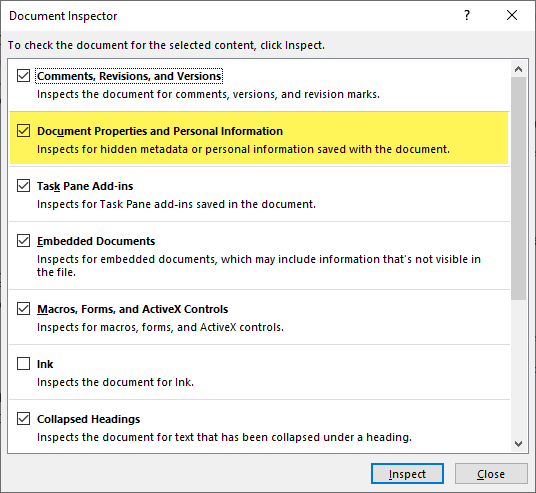Click the 'Embedded Documents' heading text
The image size is (536, 493).
96,241
